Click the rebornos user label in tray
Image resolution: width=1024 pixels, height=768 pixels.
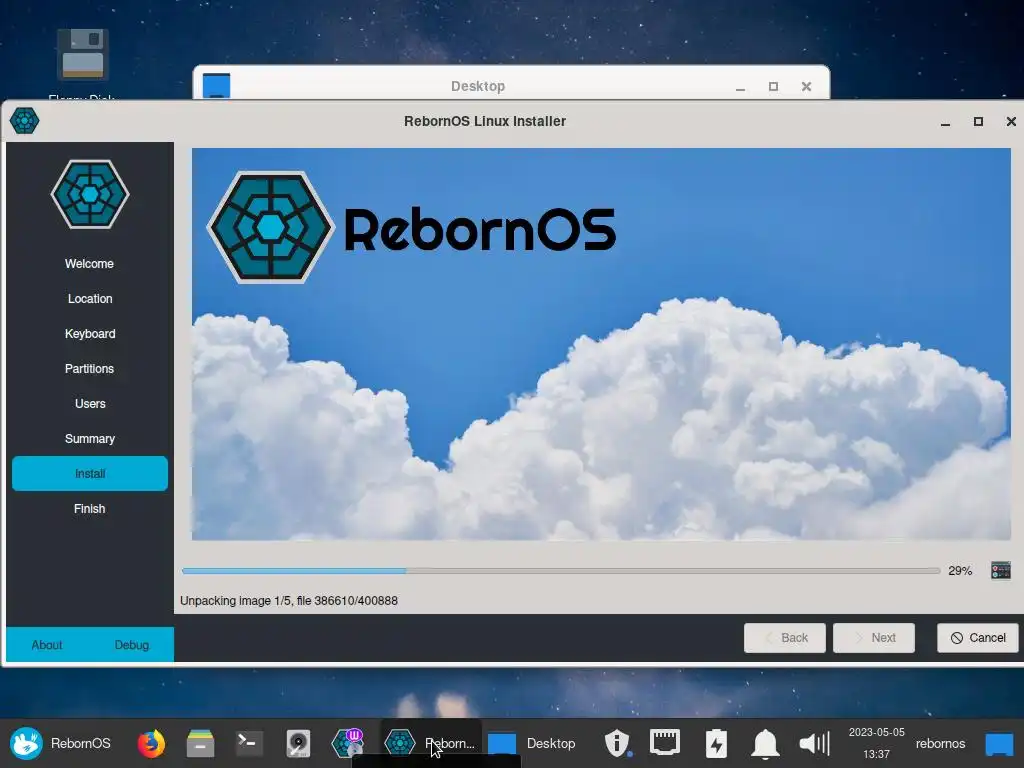(940, 743)
